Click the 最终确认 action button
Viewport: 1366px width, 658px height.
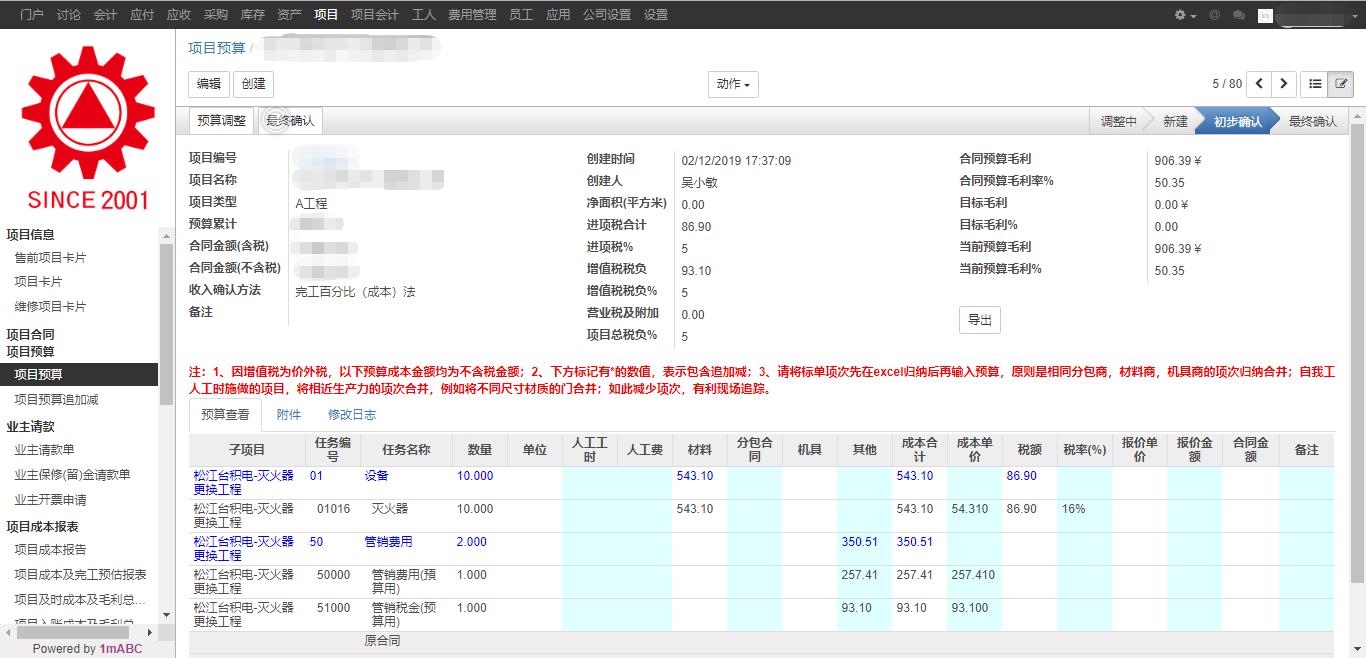click(289, 121)
